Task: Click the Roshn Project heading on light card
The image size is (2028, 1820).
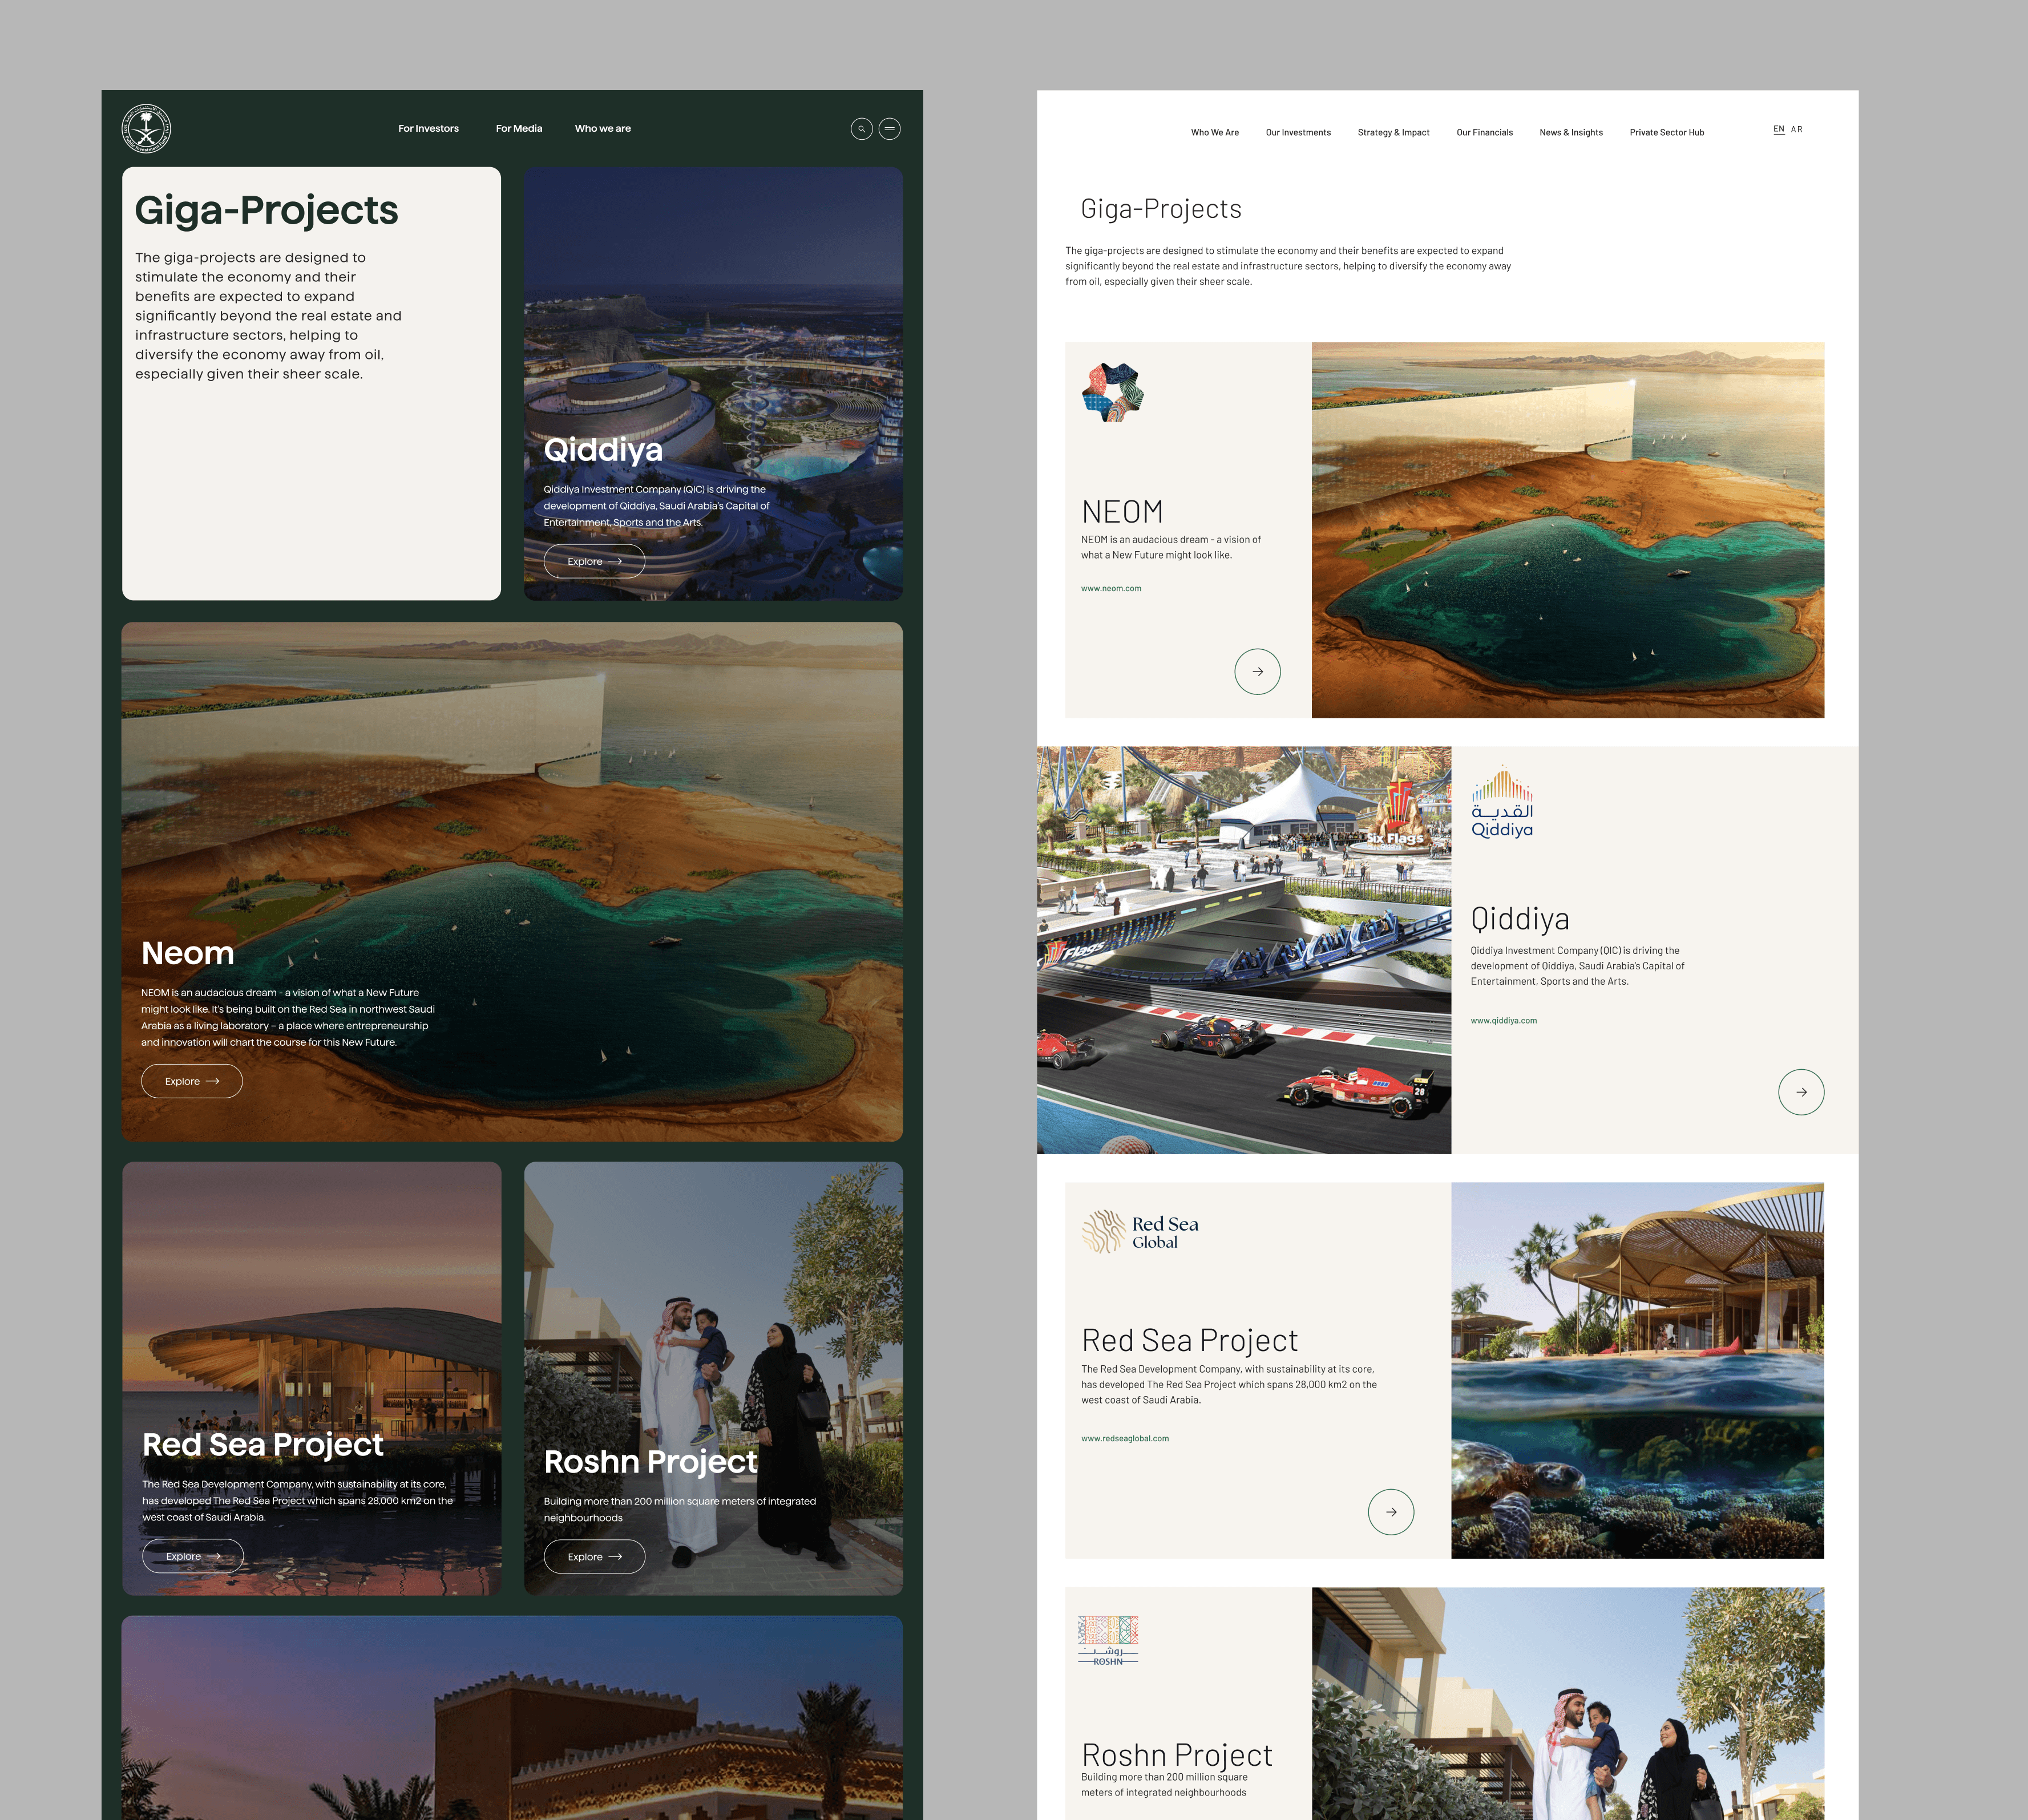Action: (1177, 1755)
